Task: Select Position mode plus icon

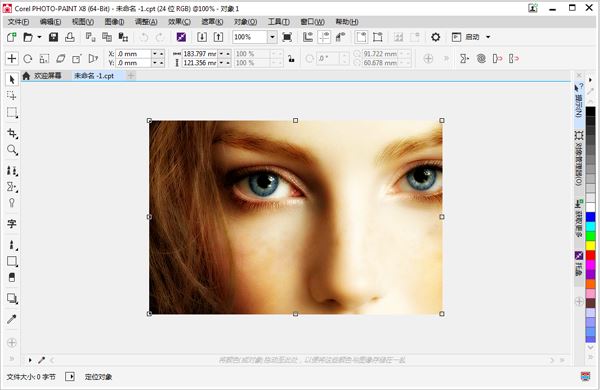Action: coord(11,59)
